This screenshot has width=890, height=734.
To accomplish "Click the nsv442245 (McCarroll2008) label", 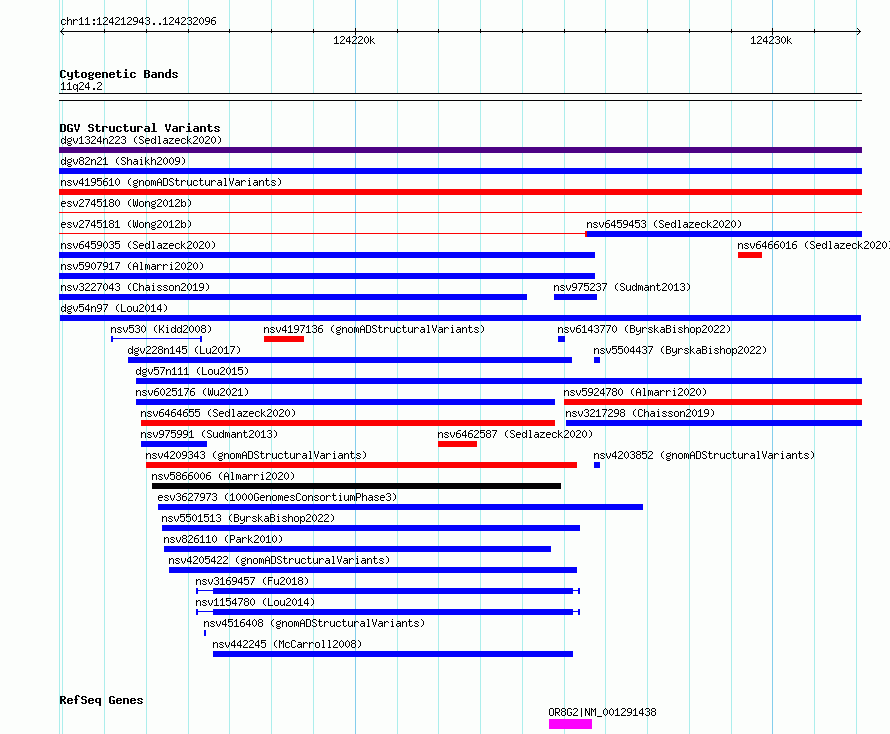I will pyautogui.click(x=287, y=644).
